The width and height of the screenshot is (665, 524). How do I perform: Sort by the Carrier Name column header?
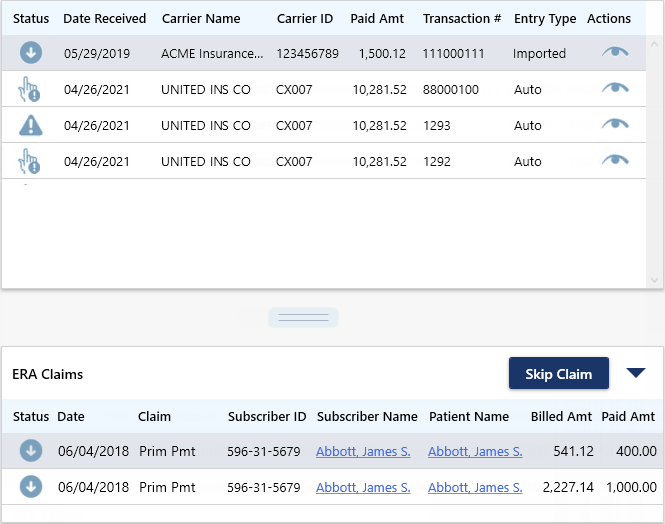201,19
